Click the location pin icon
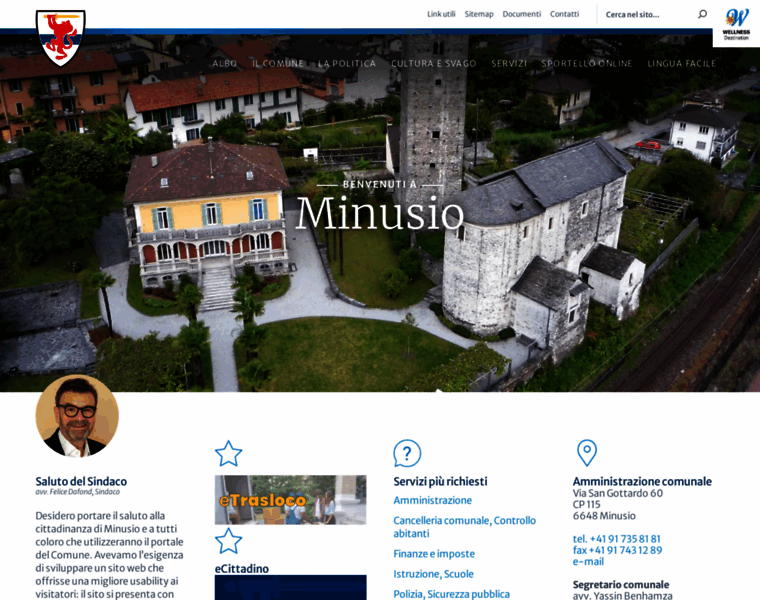 587,453
